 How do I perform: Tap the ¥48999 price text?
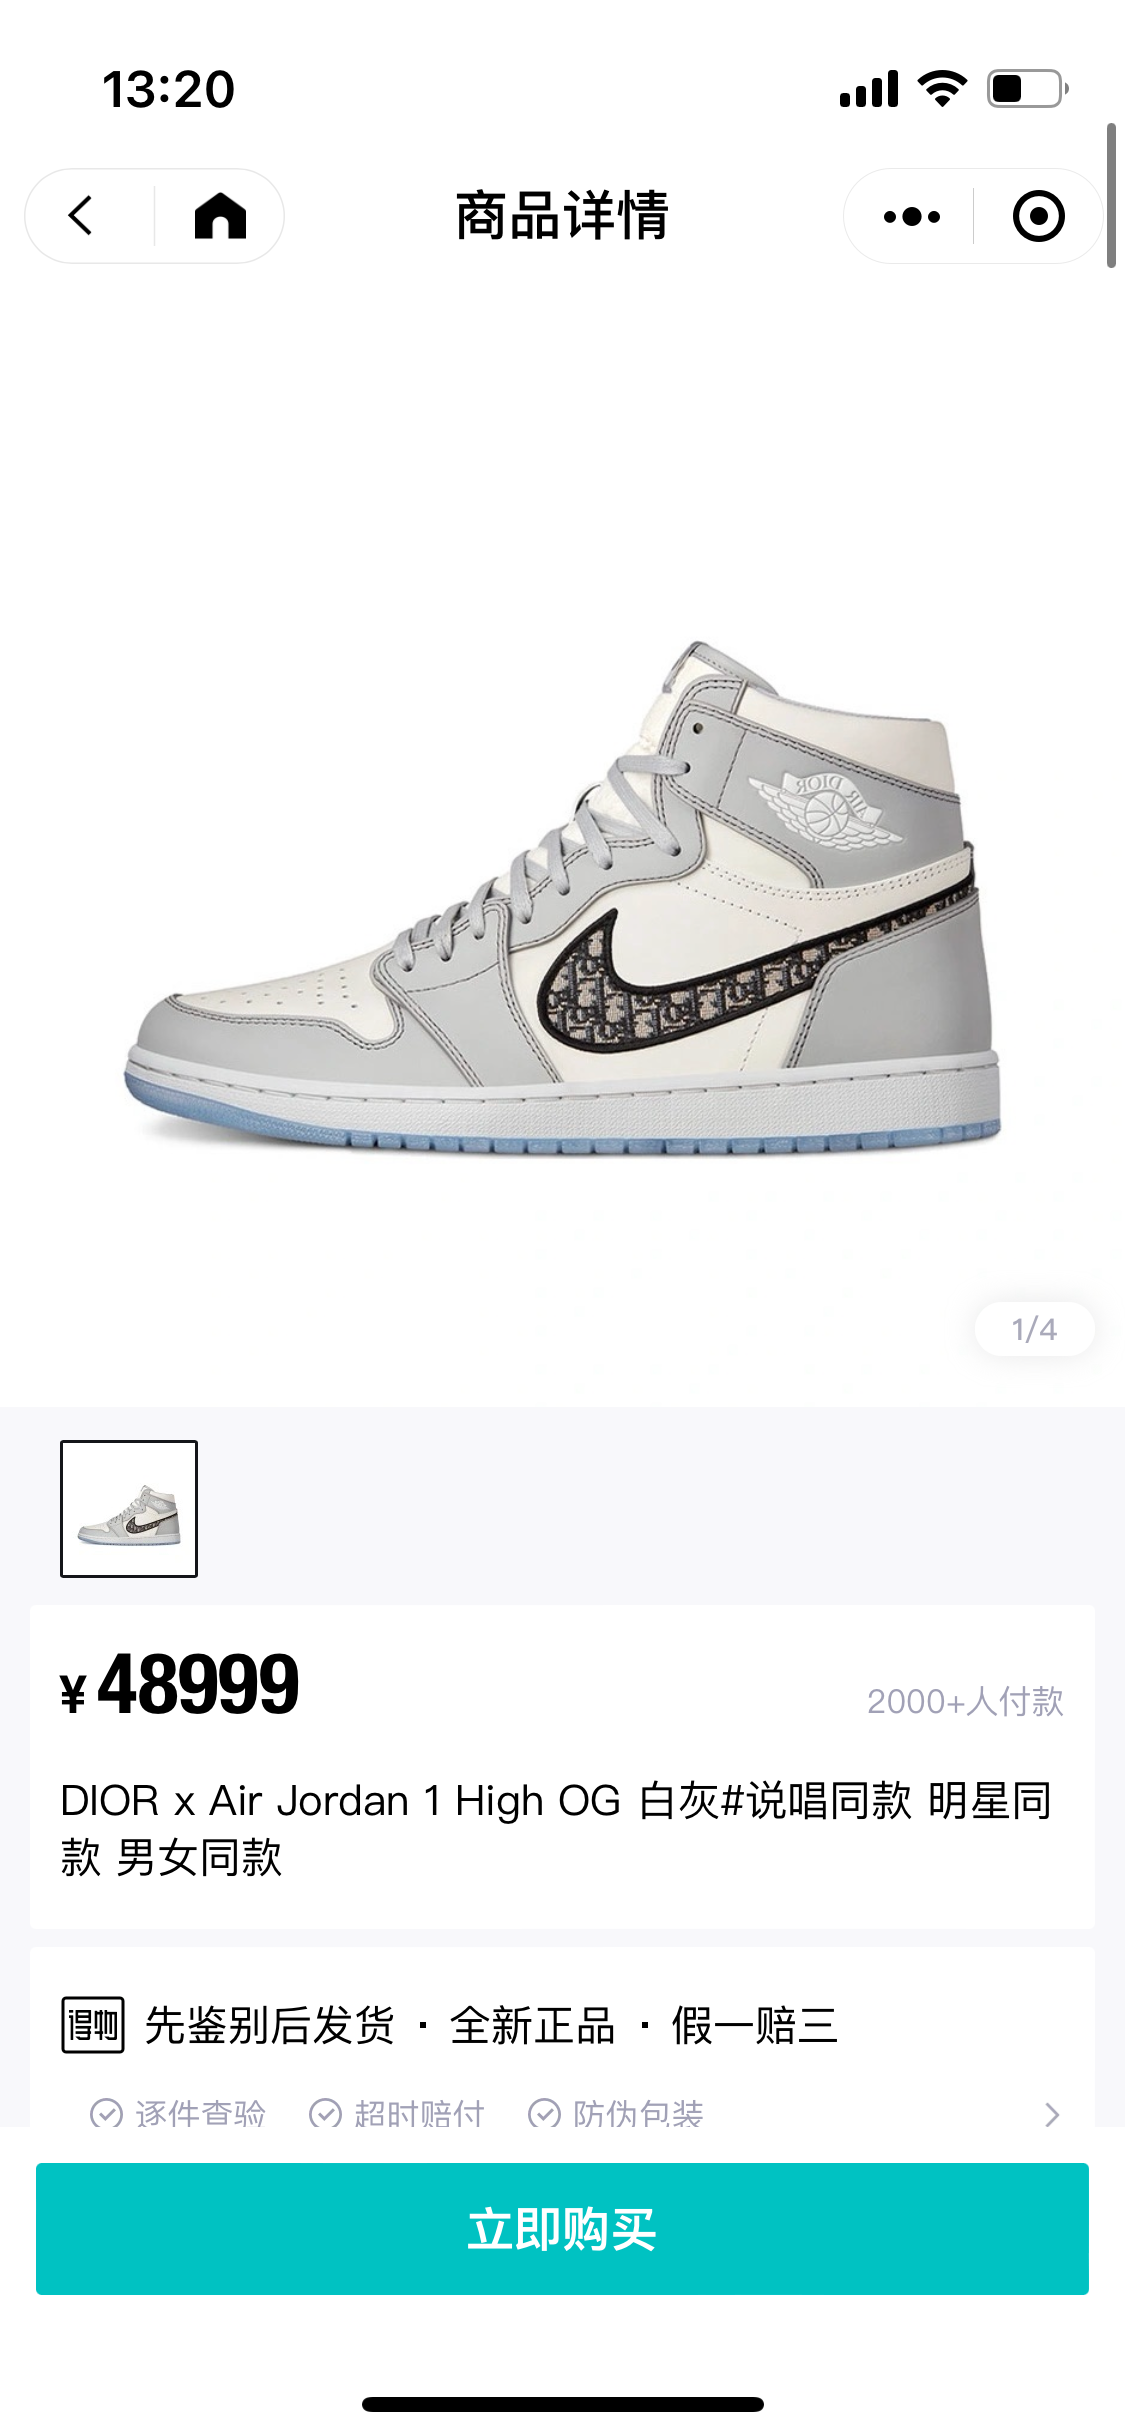180,1686
